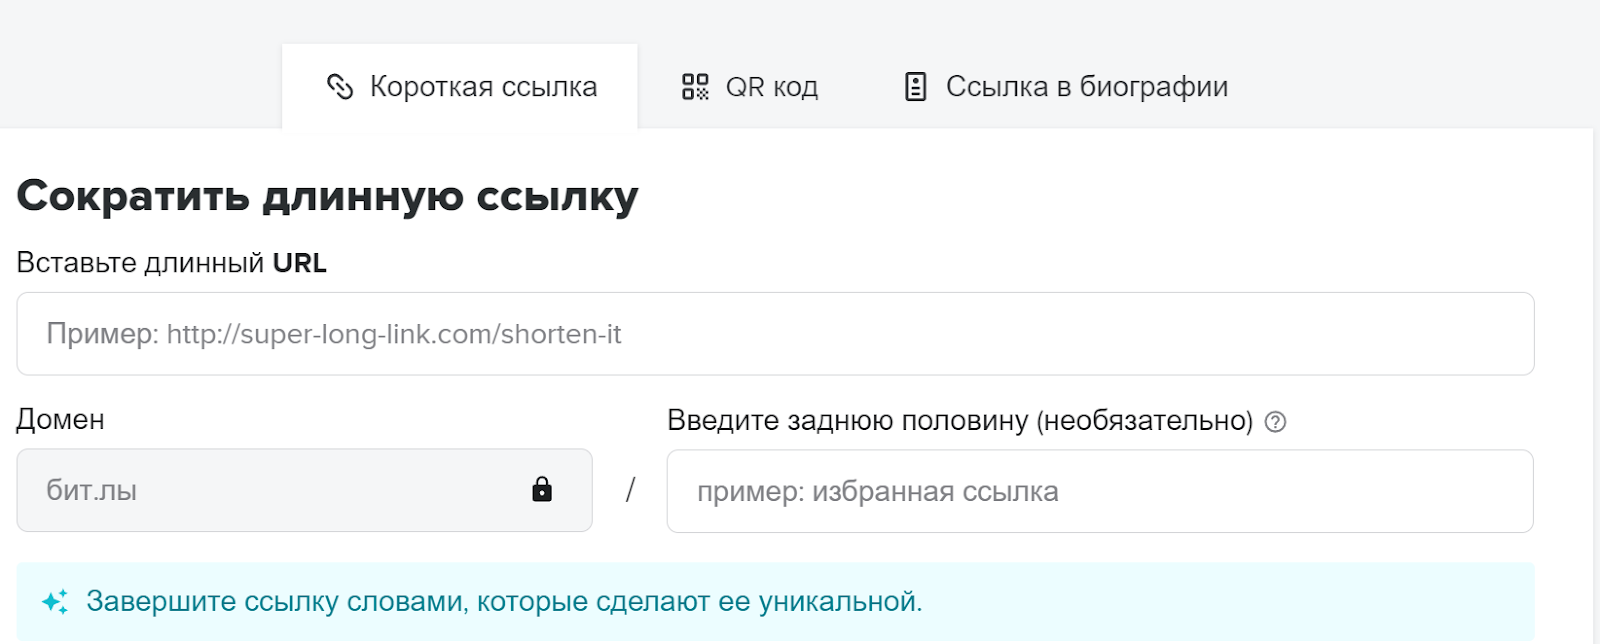Click the QR code icon in tabs
This screenshot has width=1600, height=644.
[x=695, y=87]
